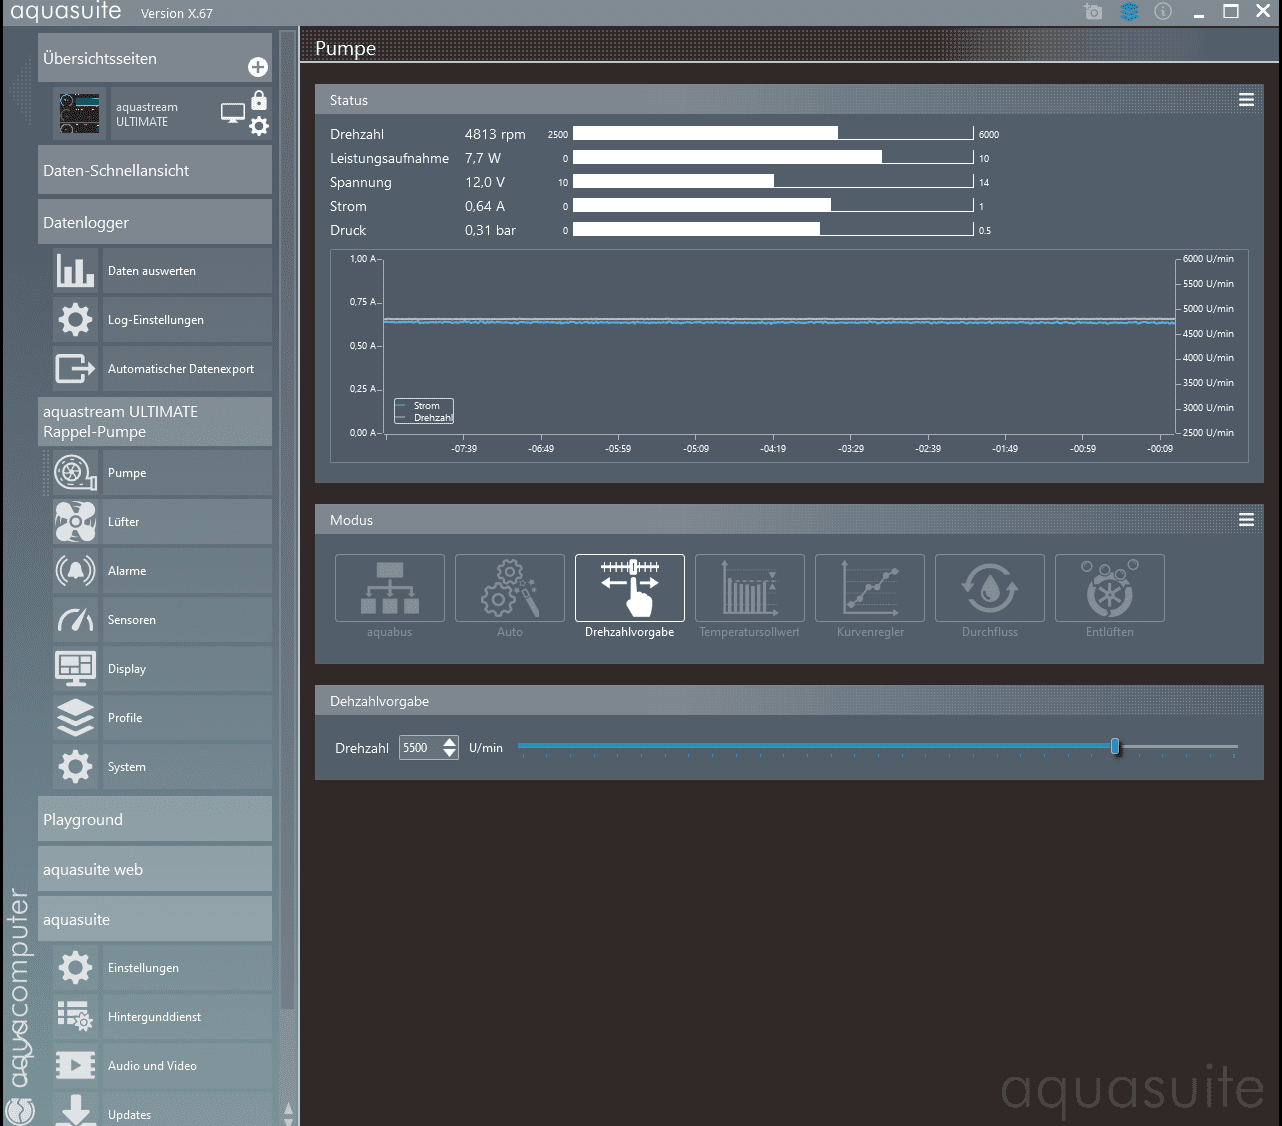Open the Display monitor icon
Viewport: 1282px width, 1126px height.
tap(75, 669)
